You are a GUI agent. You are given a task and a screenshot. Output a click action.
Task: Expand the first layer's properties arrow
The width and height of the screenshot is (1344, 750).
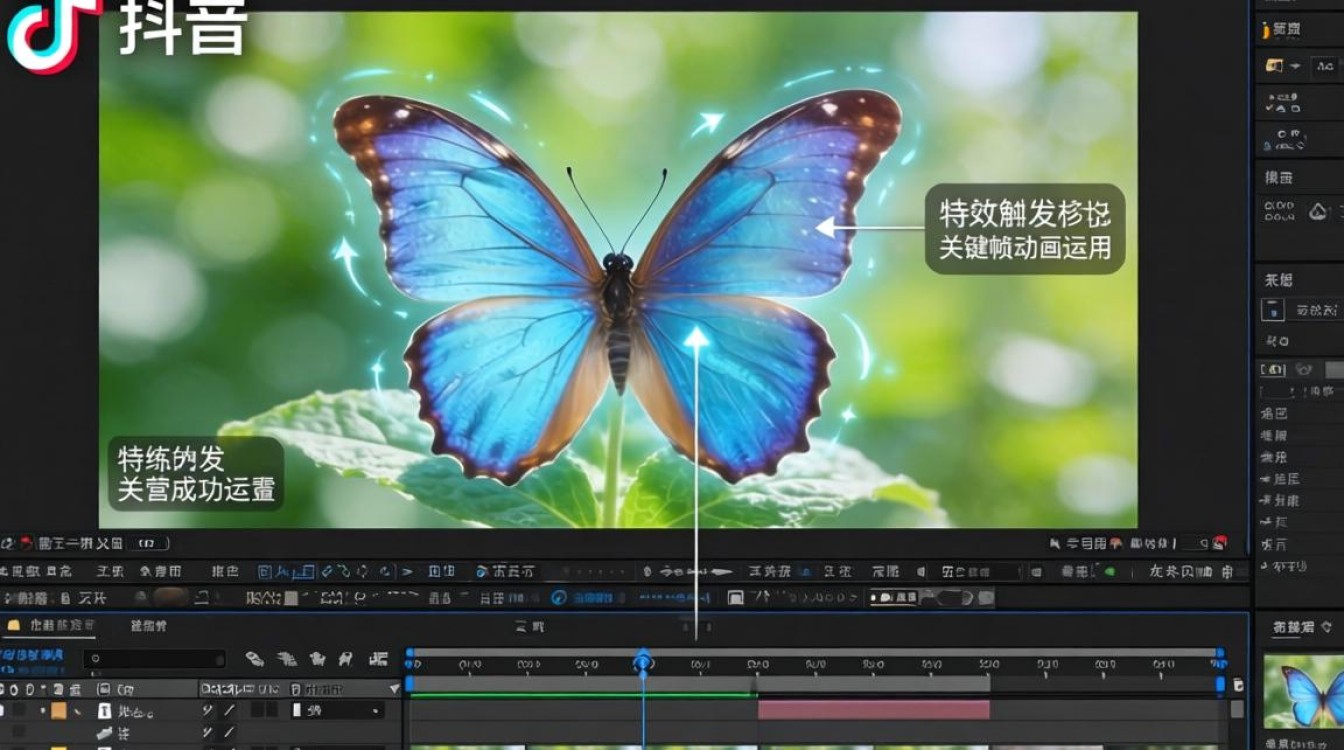click(x=77, y=710)
